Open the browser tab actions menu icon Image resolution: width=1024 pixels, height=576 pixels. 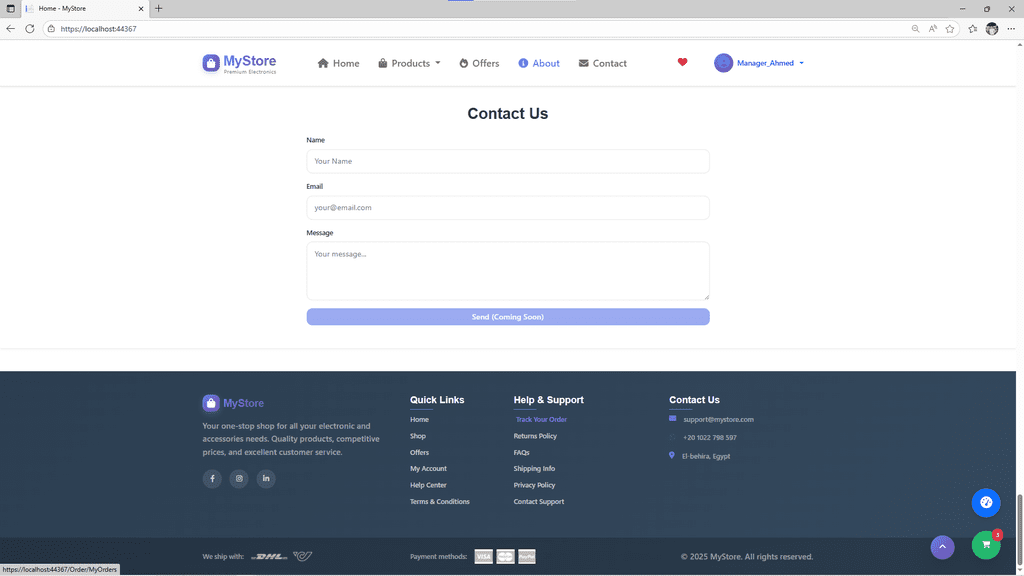(10, 8)
